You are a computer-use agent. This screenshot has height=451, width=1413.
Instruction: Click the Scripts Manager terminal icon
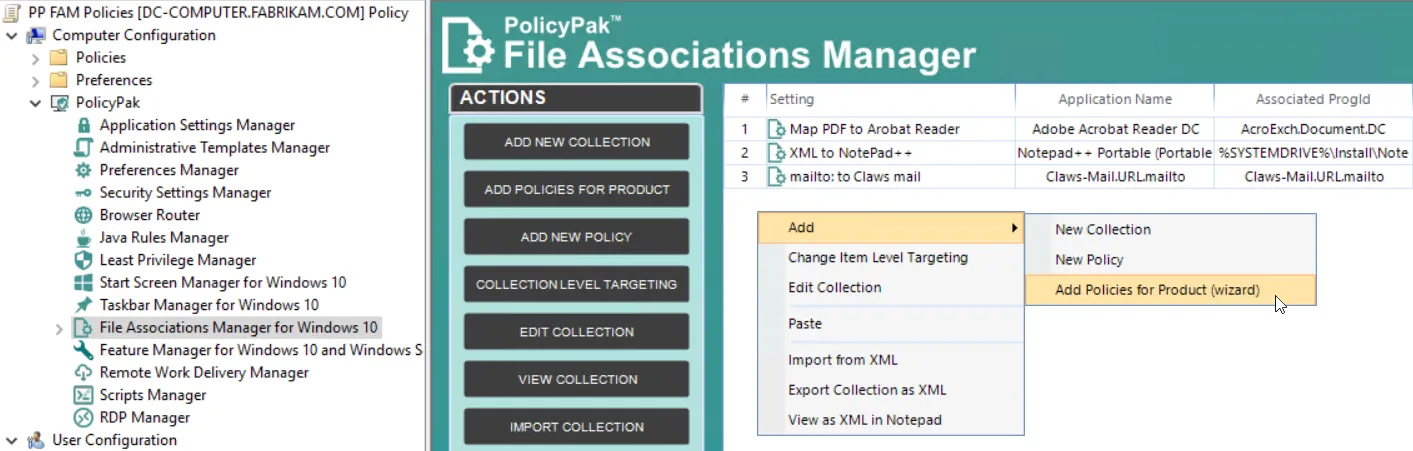click(x=84, y=395)
